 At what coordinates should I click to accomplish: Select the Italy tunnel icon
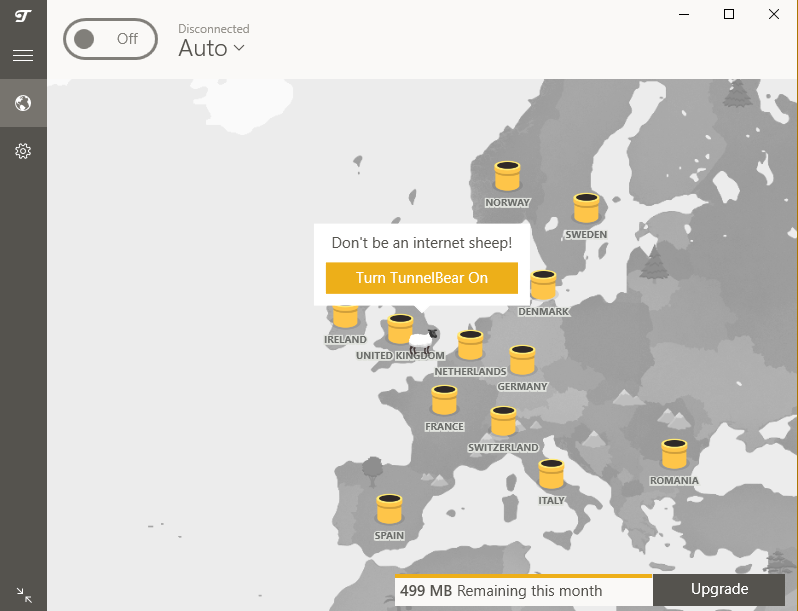point(551,474)
